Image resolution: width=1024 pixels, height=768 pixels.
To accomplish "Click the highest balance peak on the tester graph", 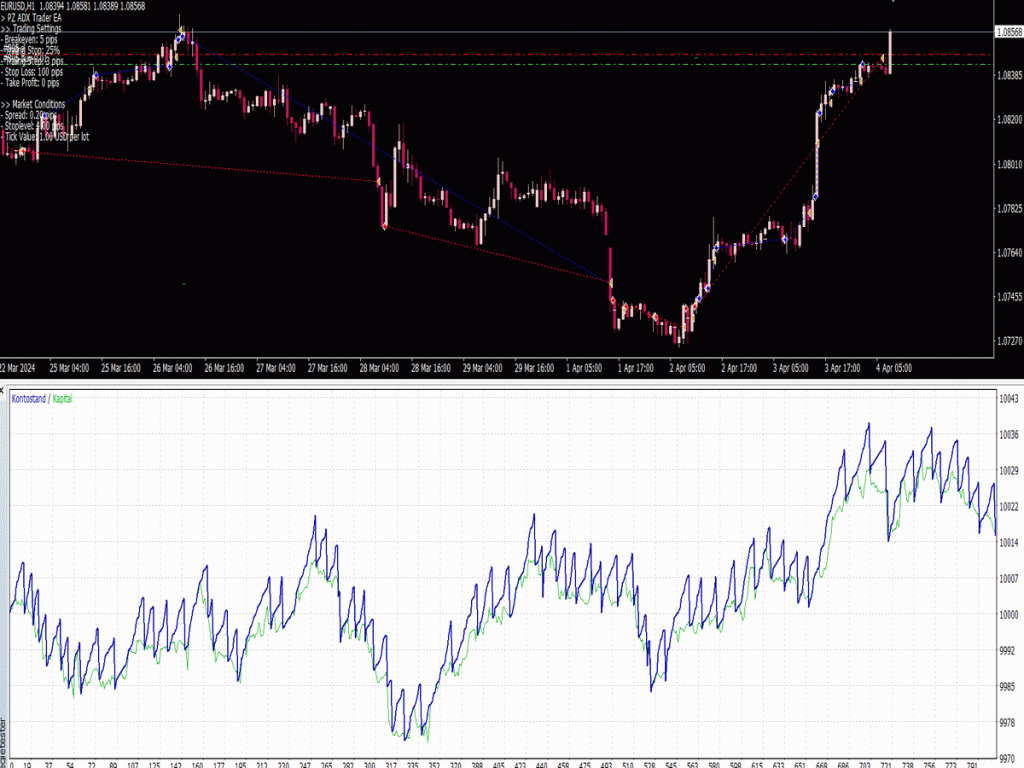I will (869, 423).
